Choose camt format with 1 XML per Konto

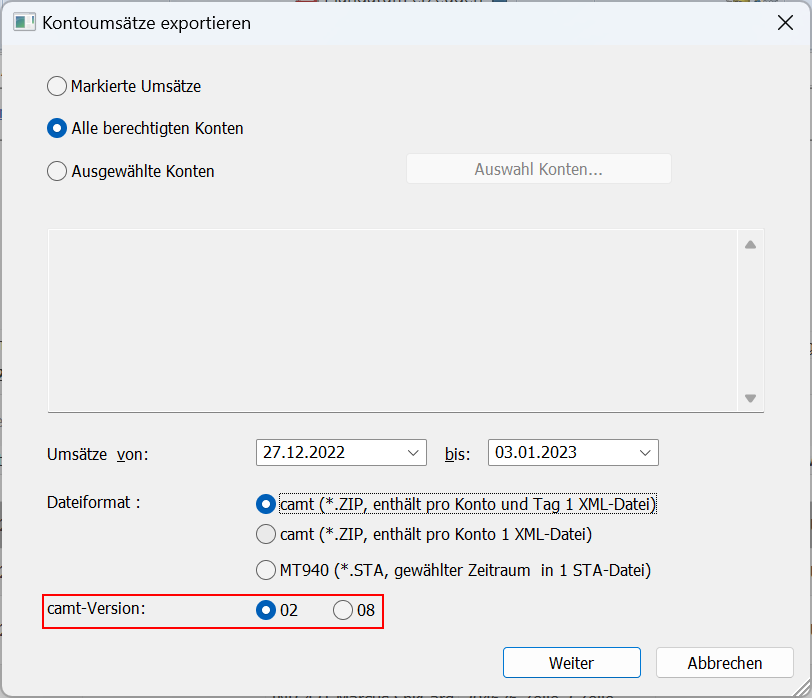(266, 534)
